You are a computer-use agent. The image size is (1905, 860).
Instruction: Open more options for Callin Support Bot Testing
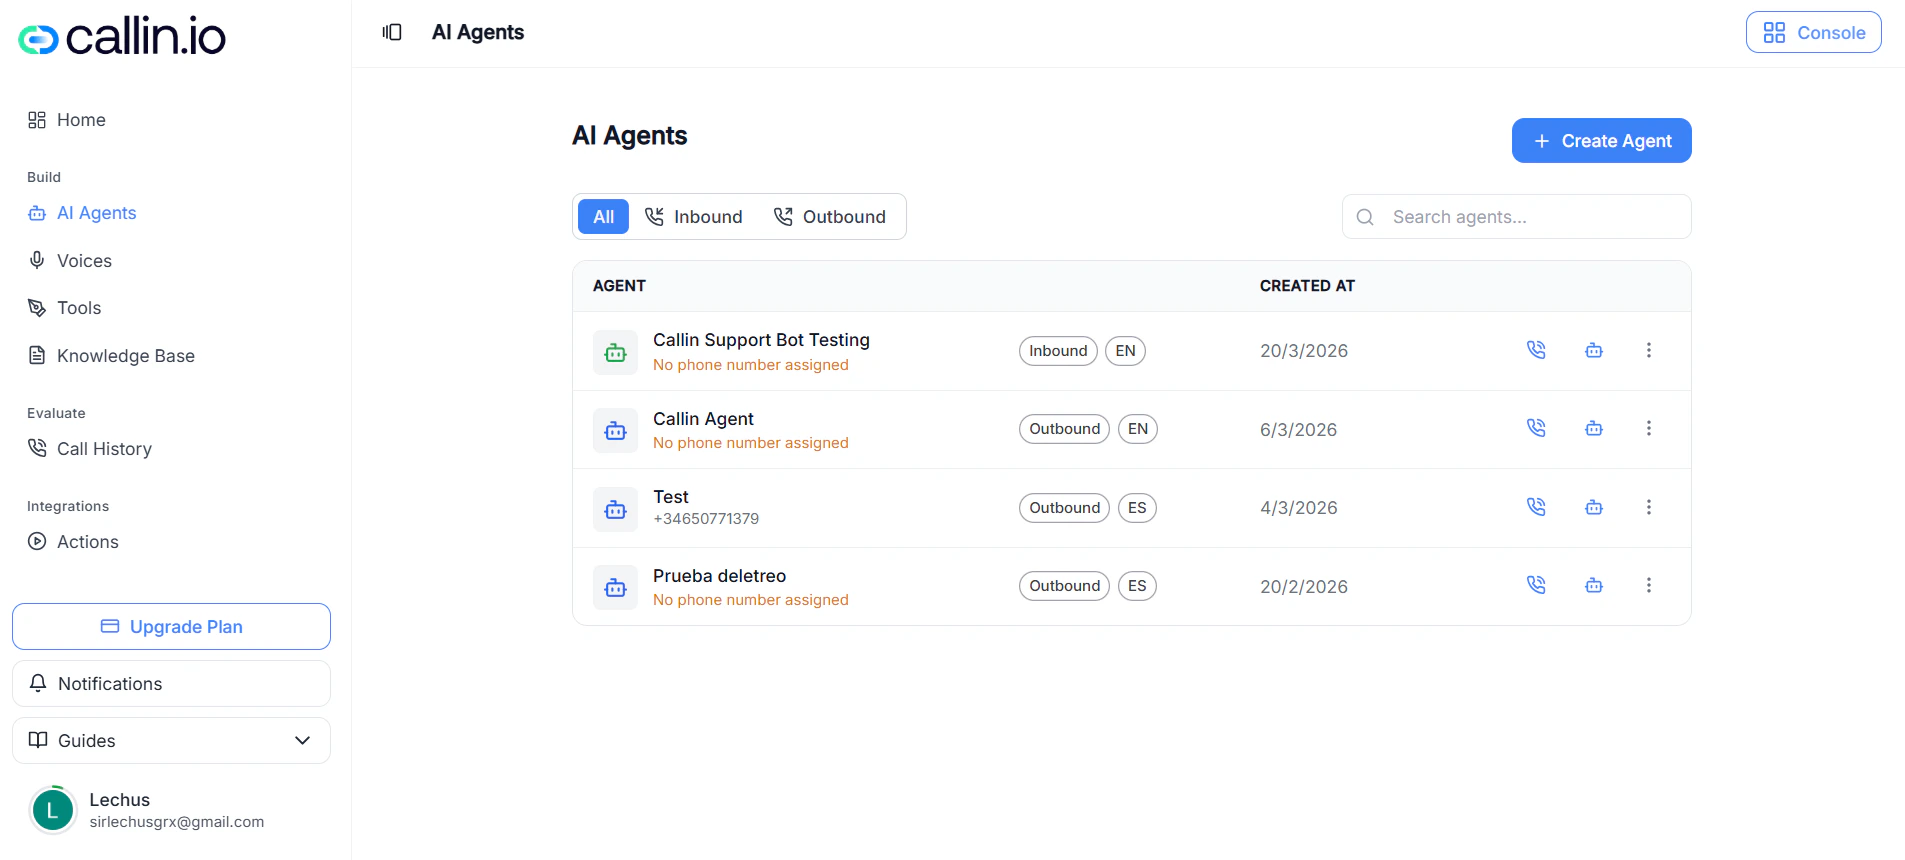point(1649,350)
